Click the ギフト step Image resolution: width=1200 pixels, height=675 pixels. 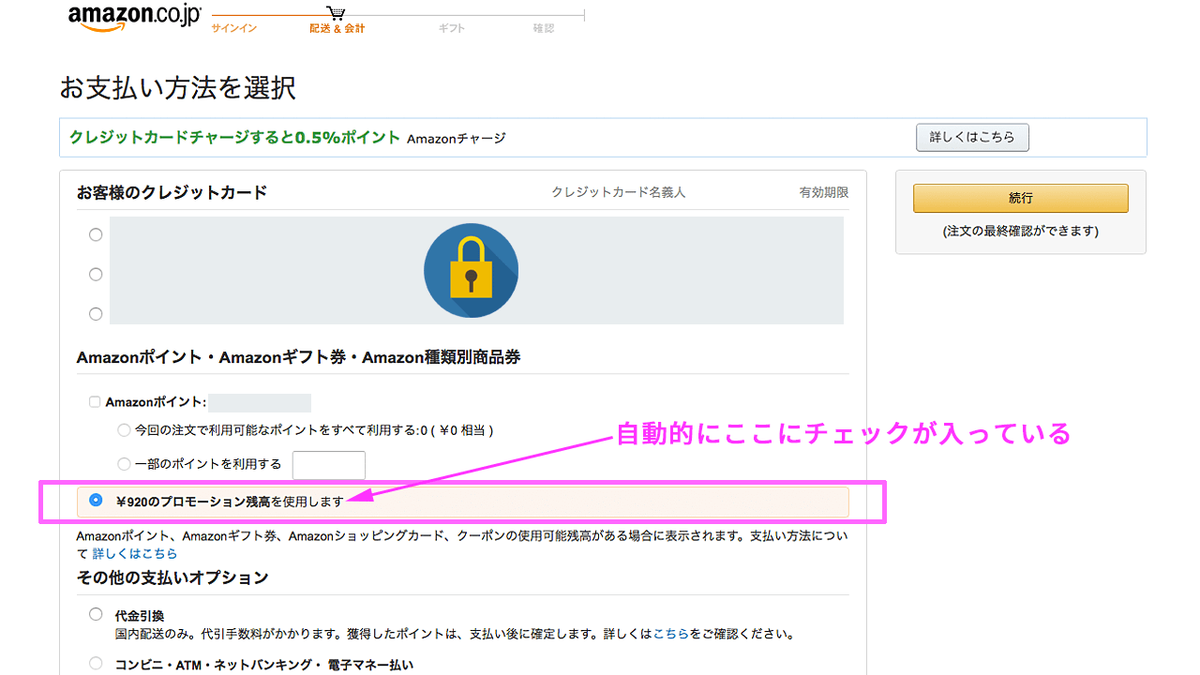point(452,29)
